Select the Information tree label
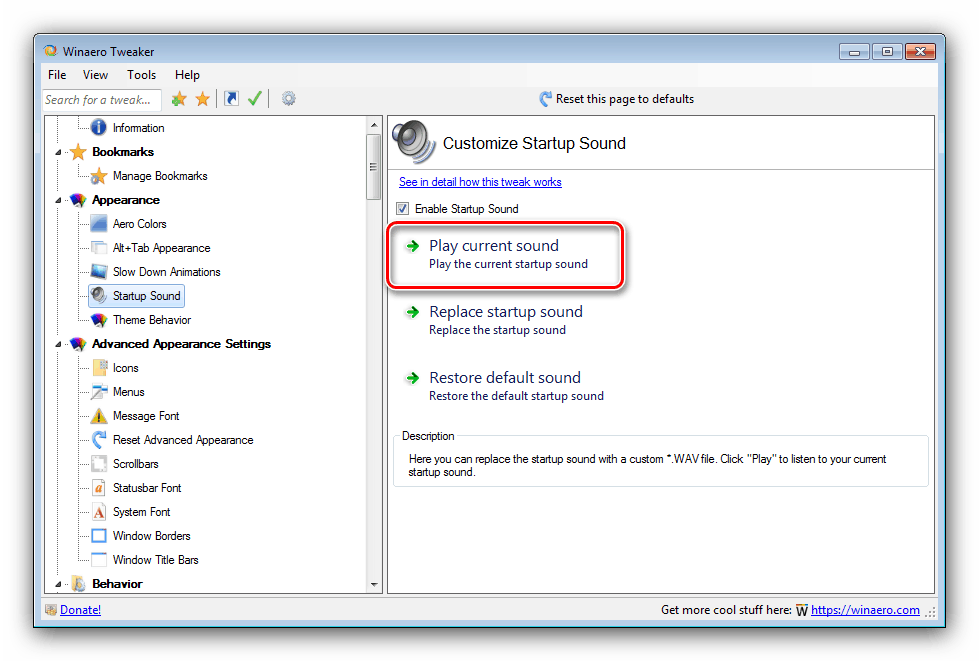This screenshot has width=979, height=661. pyautogui.click(x=138, y=128)
